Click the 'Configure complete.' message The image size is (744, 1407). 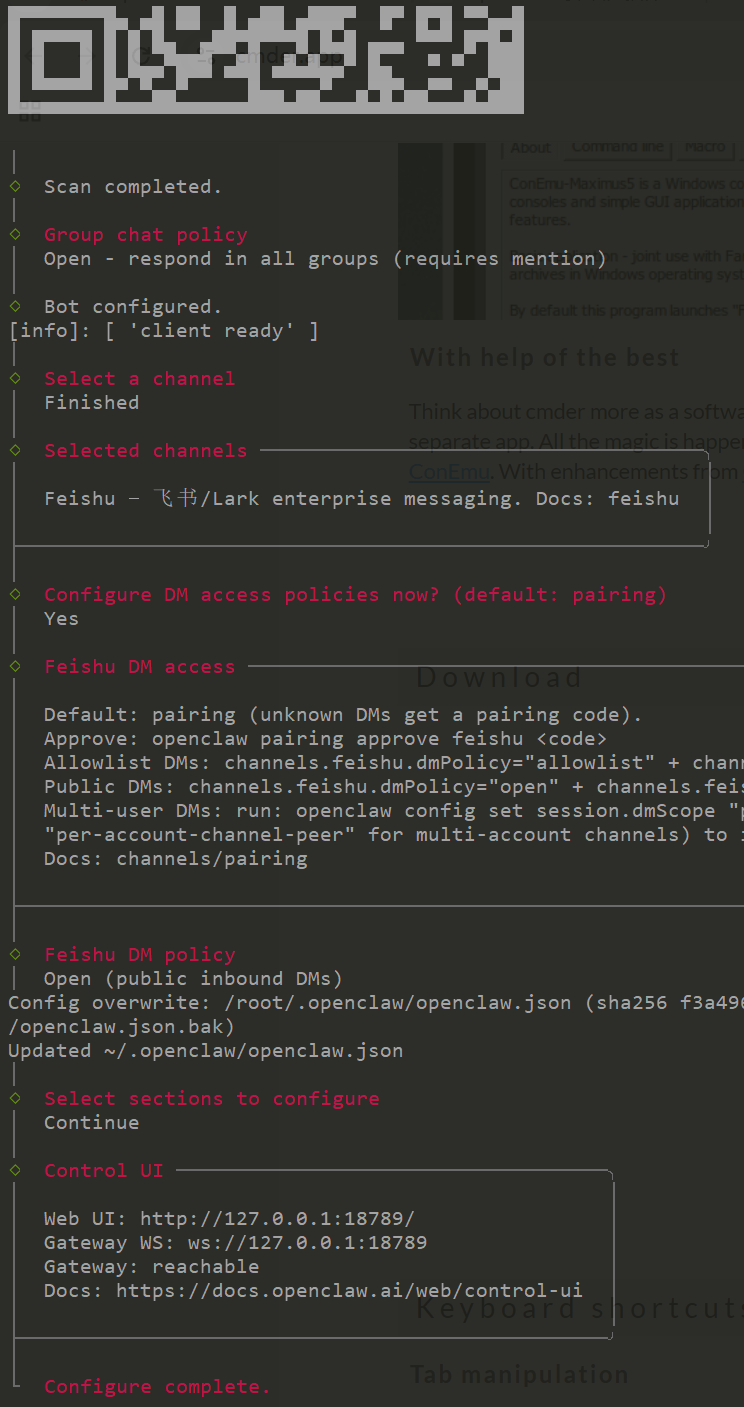157,1387
